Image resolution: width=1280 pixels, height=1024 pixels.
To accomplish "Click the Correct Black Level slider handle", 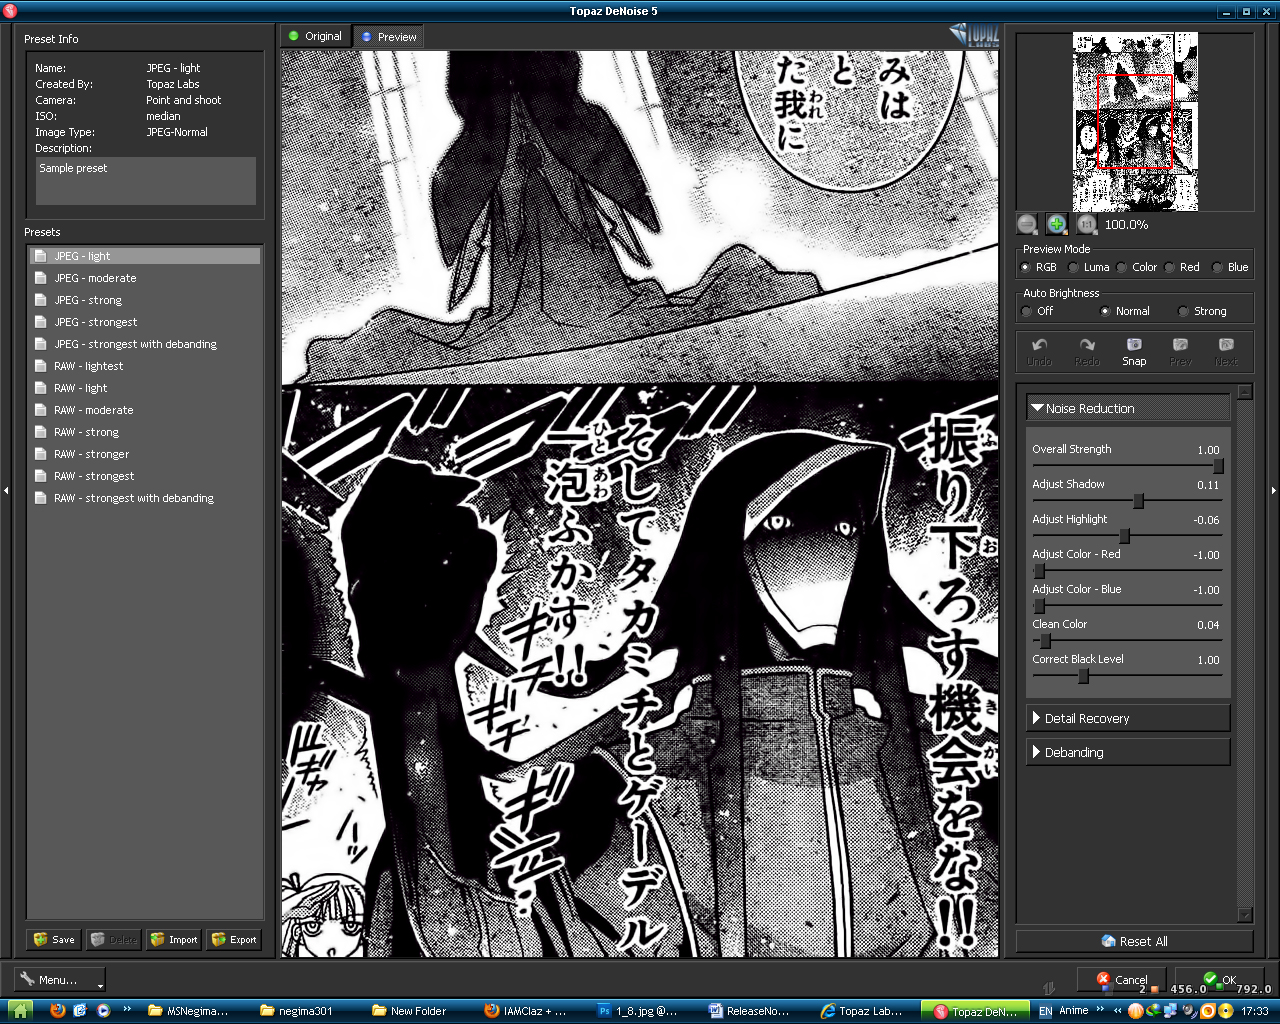I will coord(1083,676).
